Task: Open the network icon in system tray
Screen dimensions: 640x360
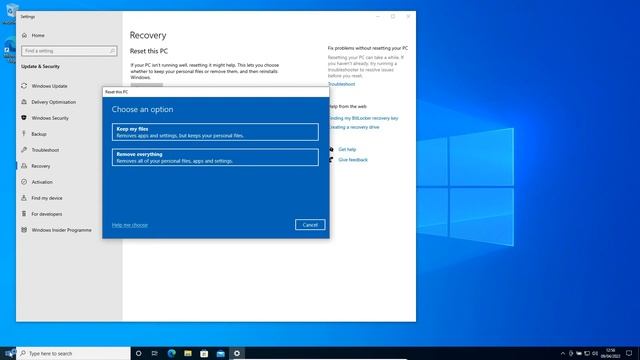Action: tap(587, 353)
